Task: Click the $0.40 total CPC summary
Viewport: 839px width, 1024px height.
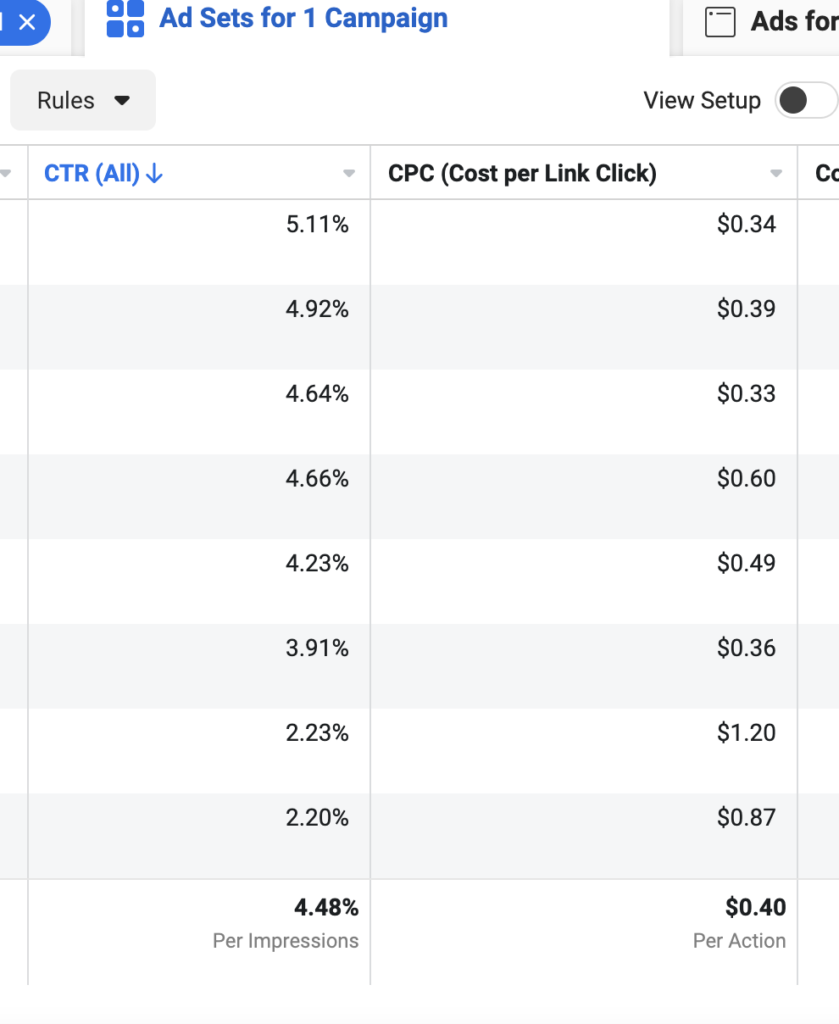Action: tap(755, 908)
